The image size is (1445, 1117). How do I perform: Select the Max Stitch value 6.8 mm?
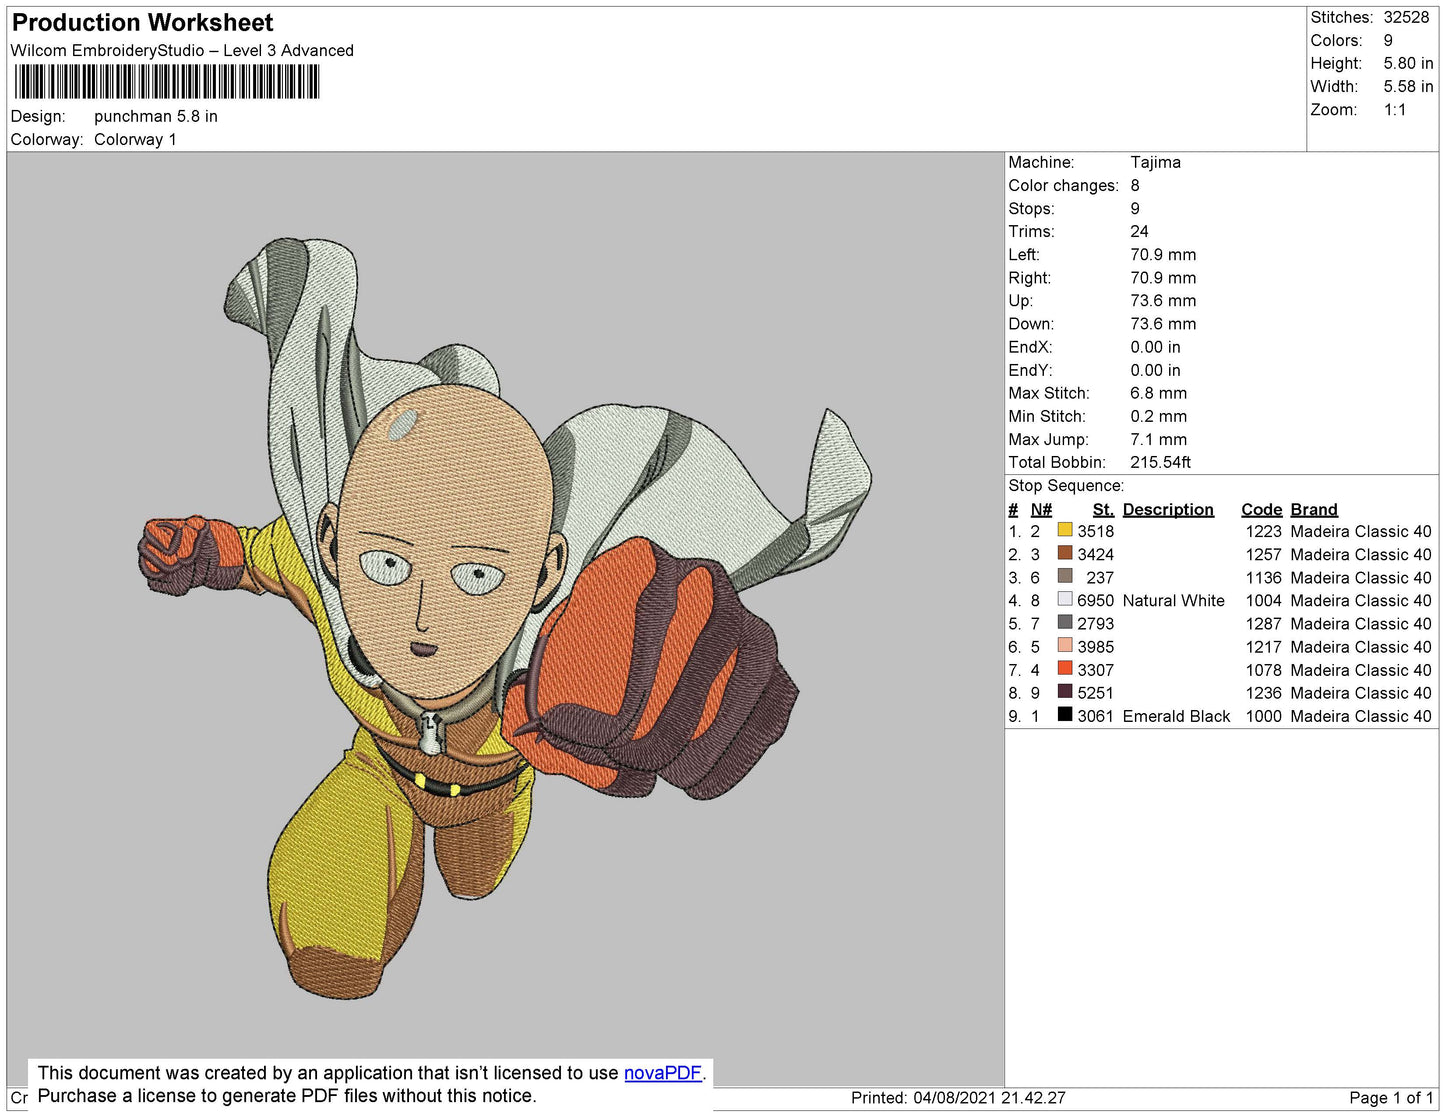(1158, 393)
